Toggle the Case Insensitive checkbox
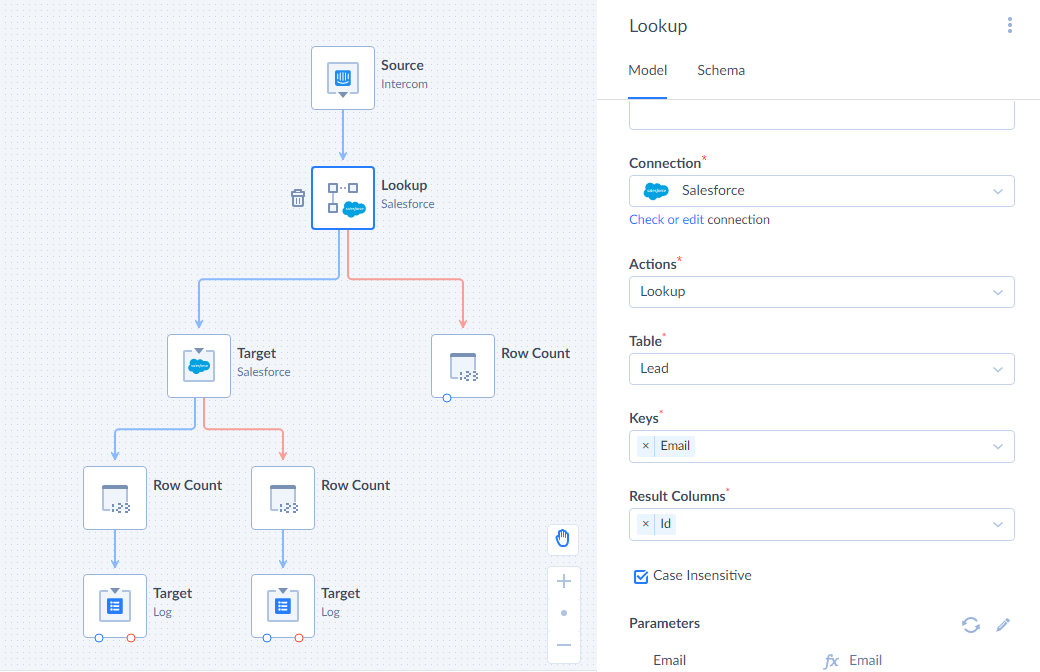 tap(641, 576)
